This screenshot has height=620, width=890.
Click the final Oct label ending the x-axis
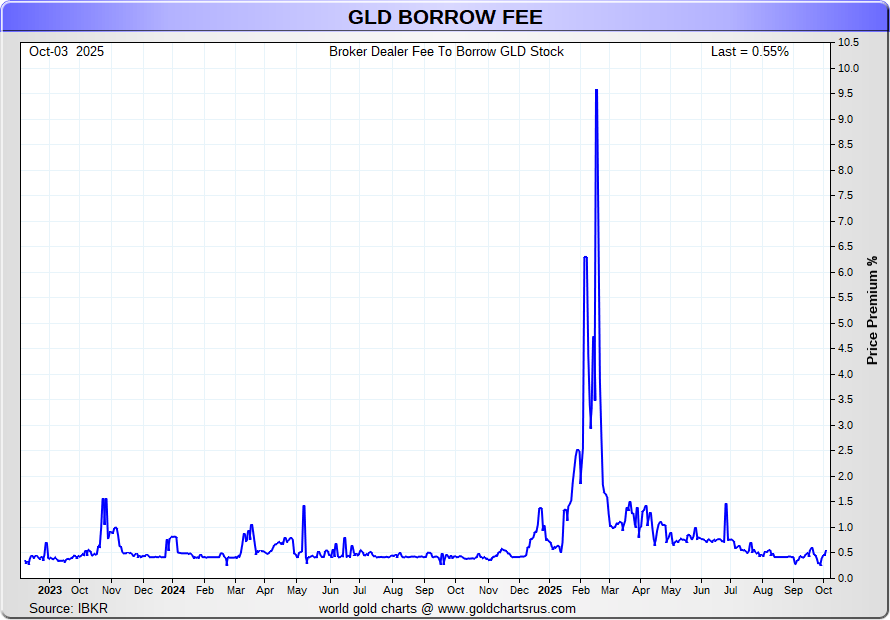pyautogui.click(x=824, y=590)
